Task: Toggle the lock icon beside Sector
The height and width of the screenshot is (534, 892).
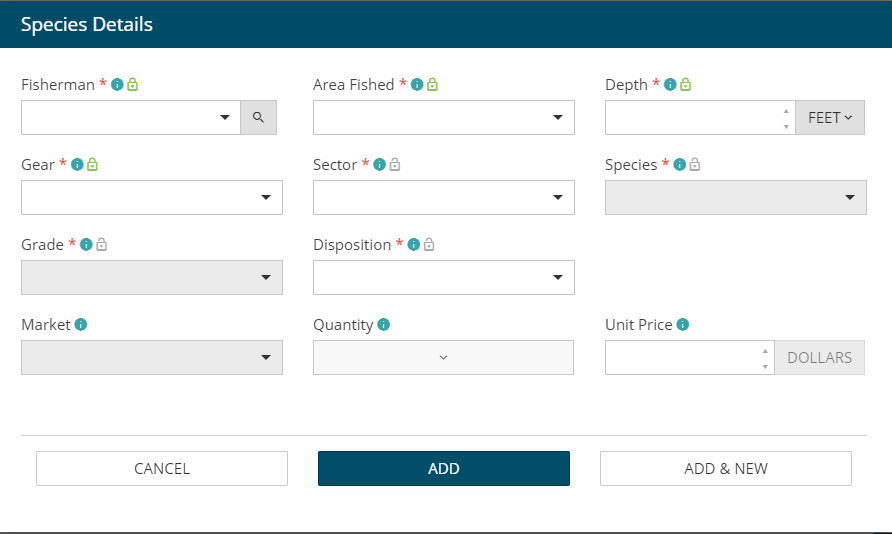Action: tap(395, 165)
